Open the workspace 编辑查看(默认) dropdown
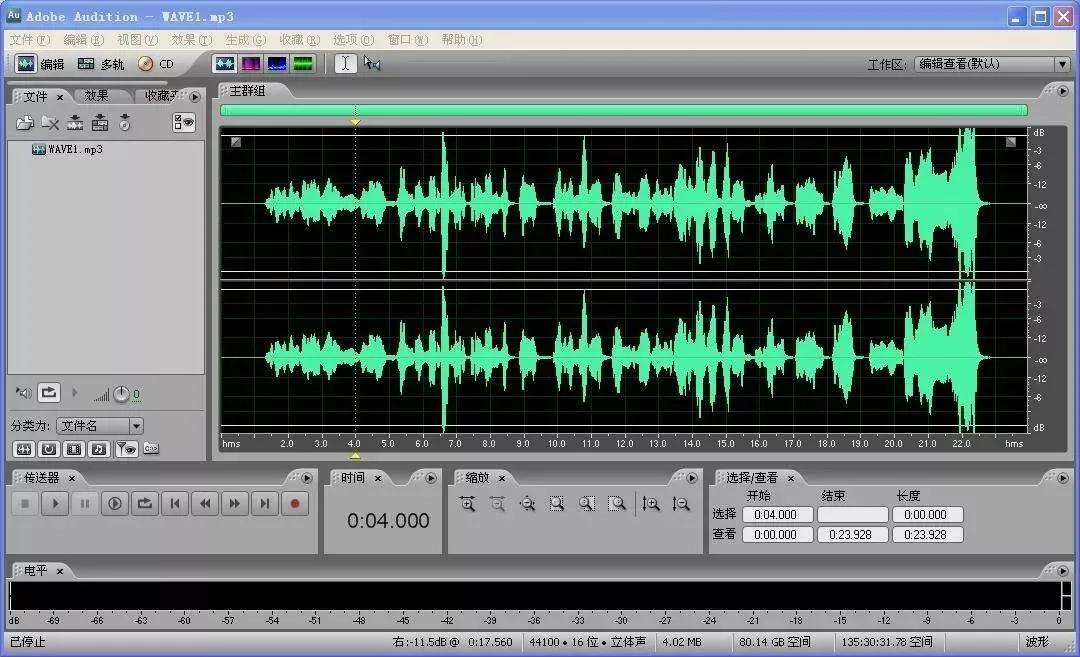Screen dimensions: 1080x657 tap(1061, 64)
